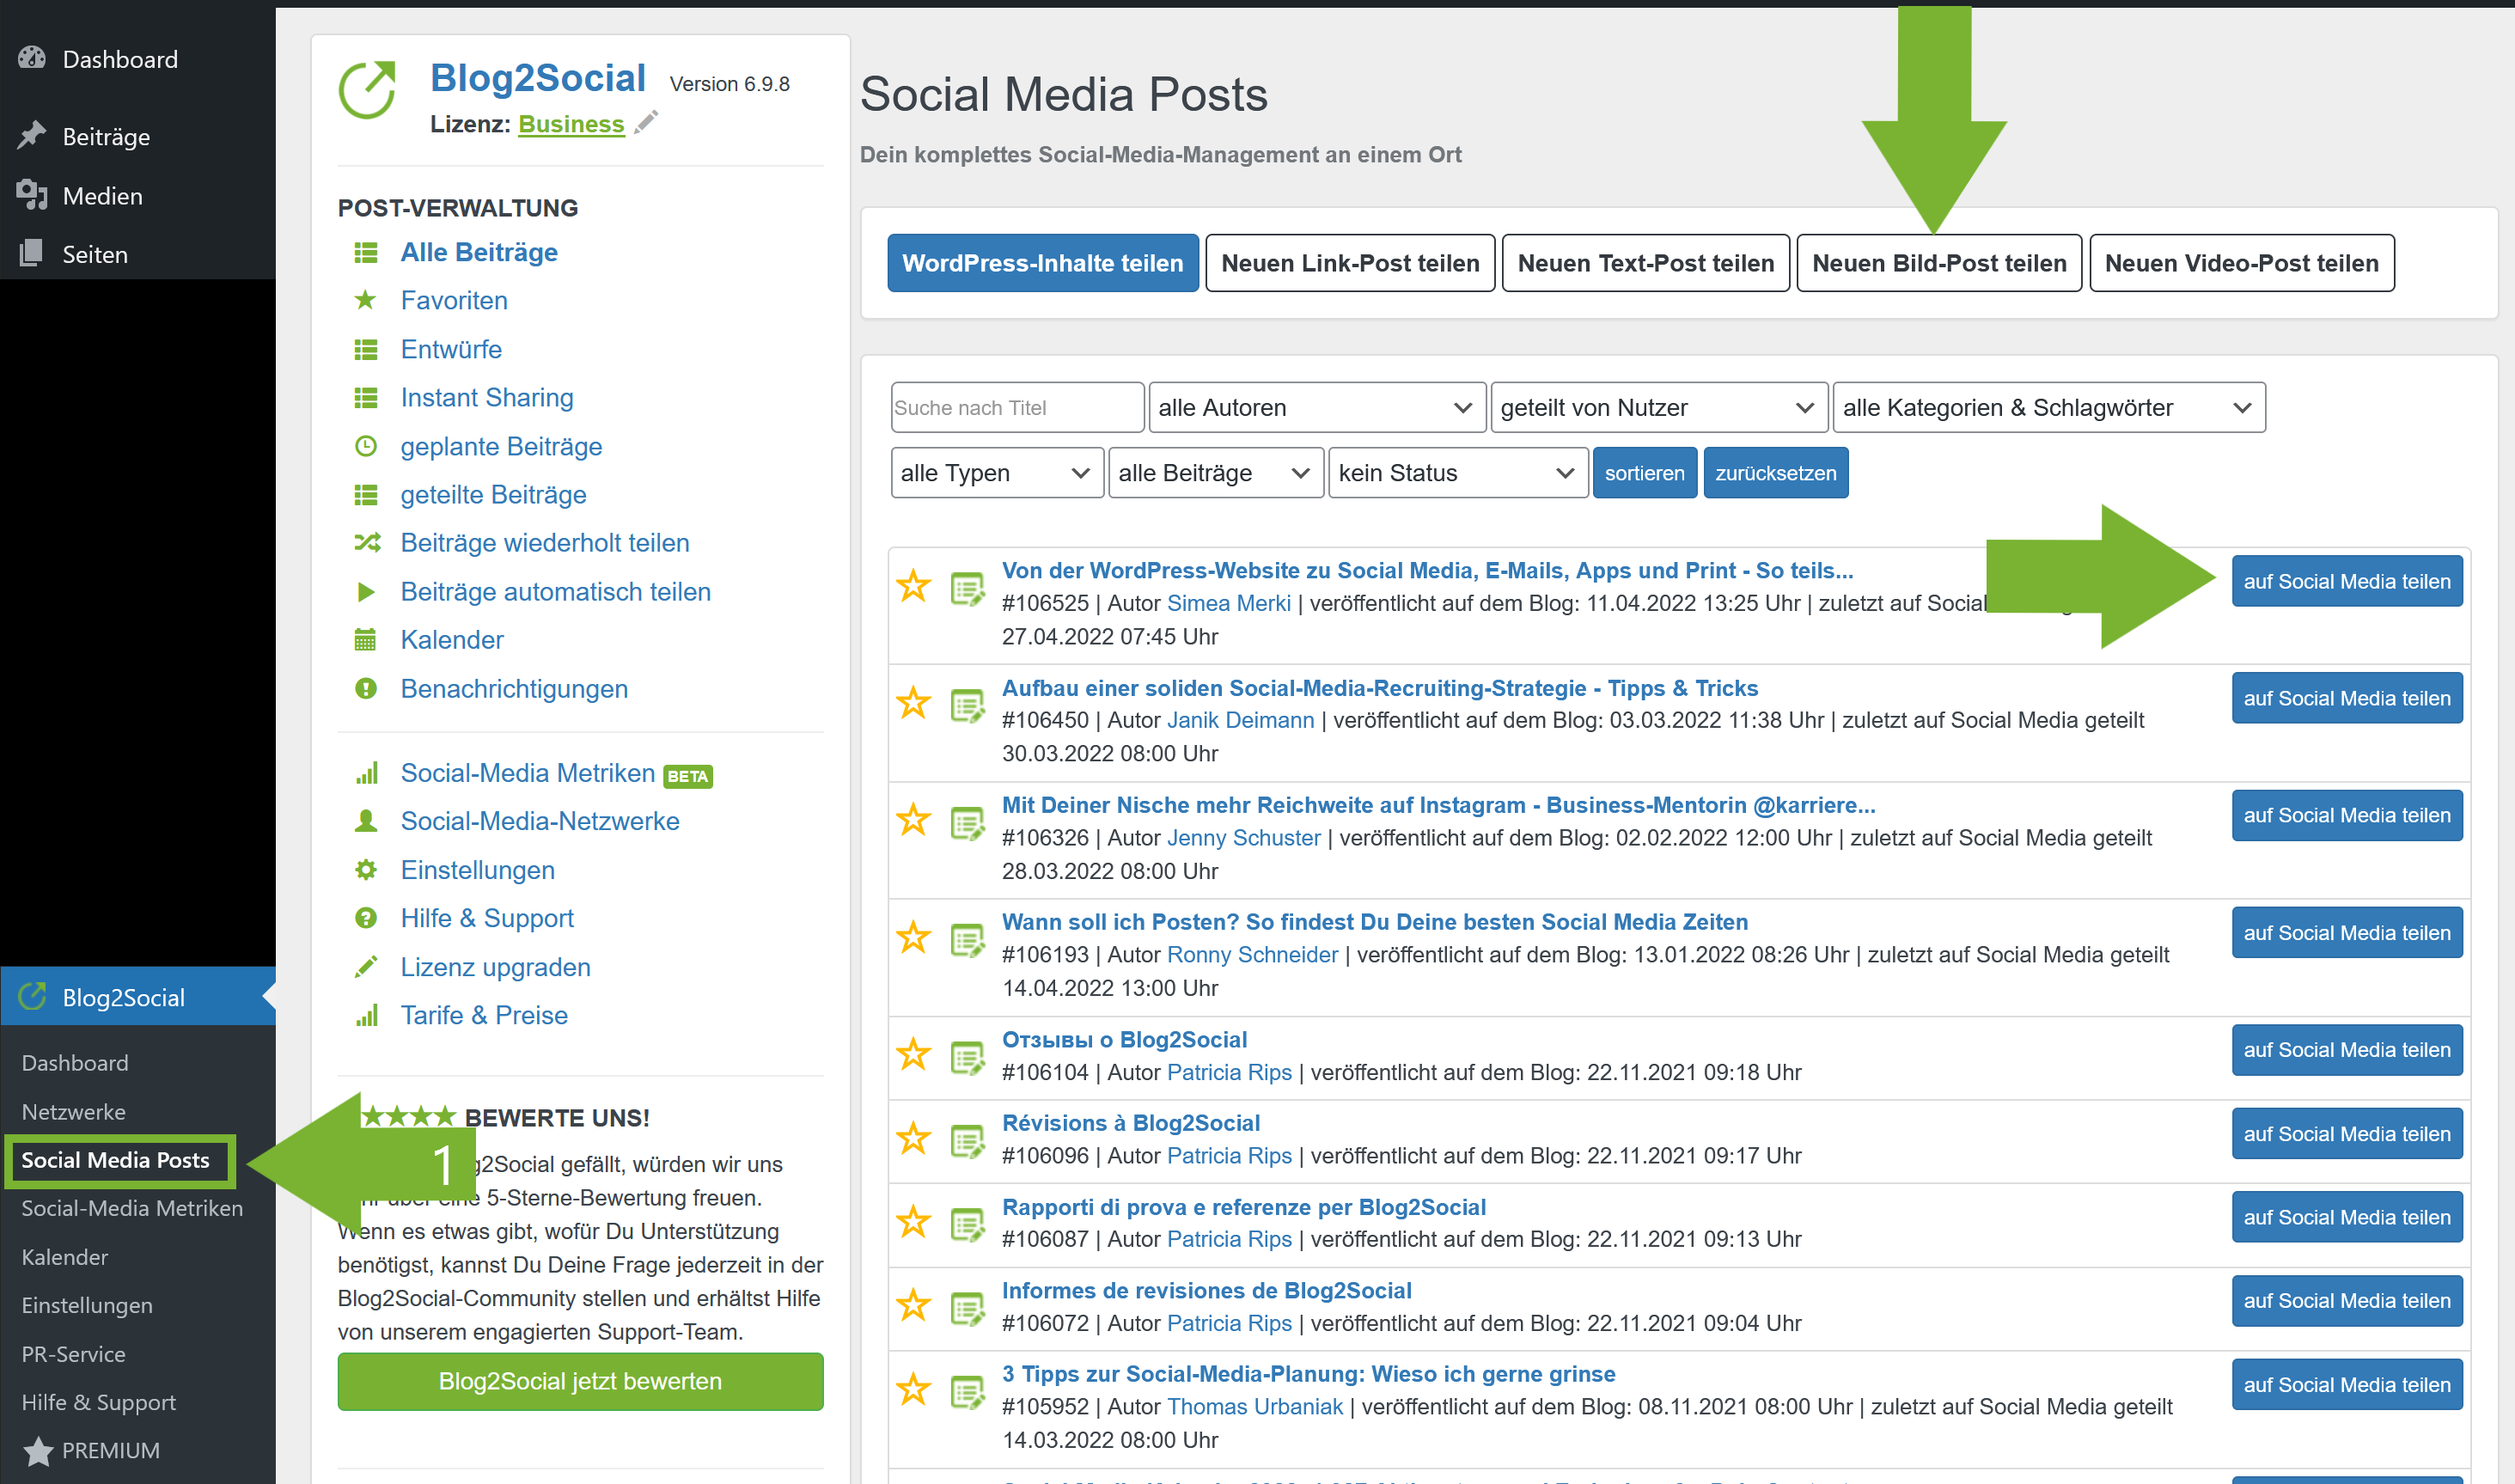Click the zurücksetzen button
The height and width of the screenshot is (1484, 2515).
pyautogui.click(x=1776, y=473)
